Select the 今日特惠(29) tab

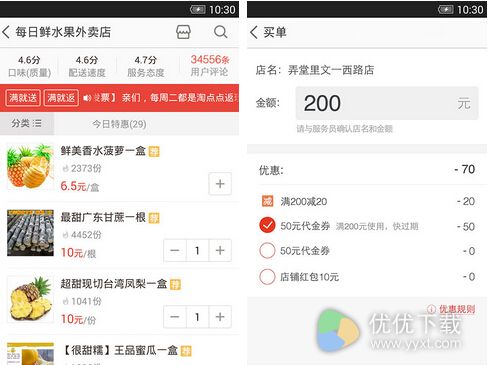click(x=119, y=124)
